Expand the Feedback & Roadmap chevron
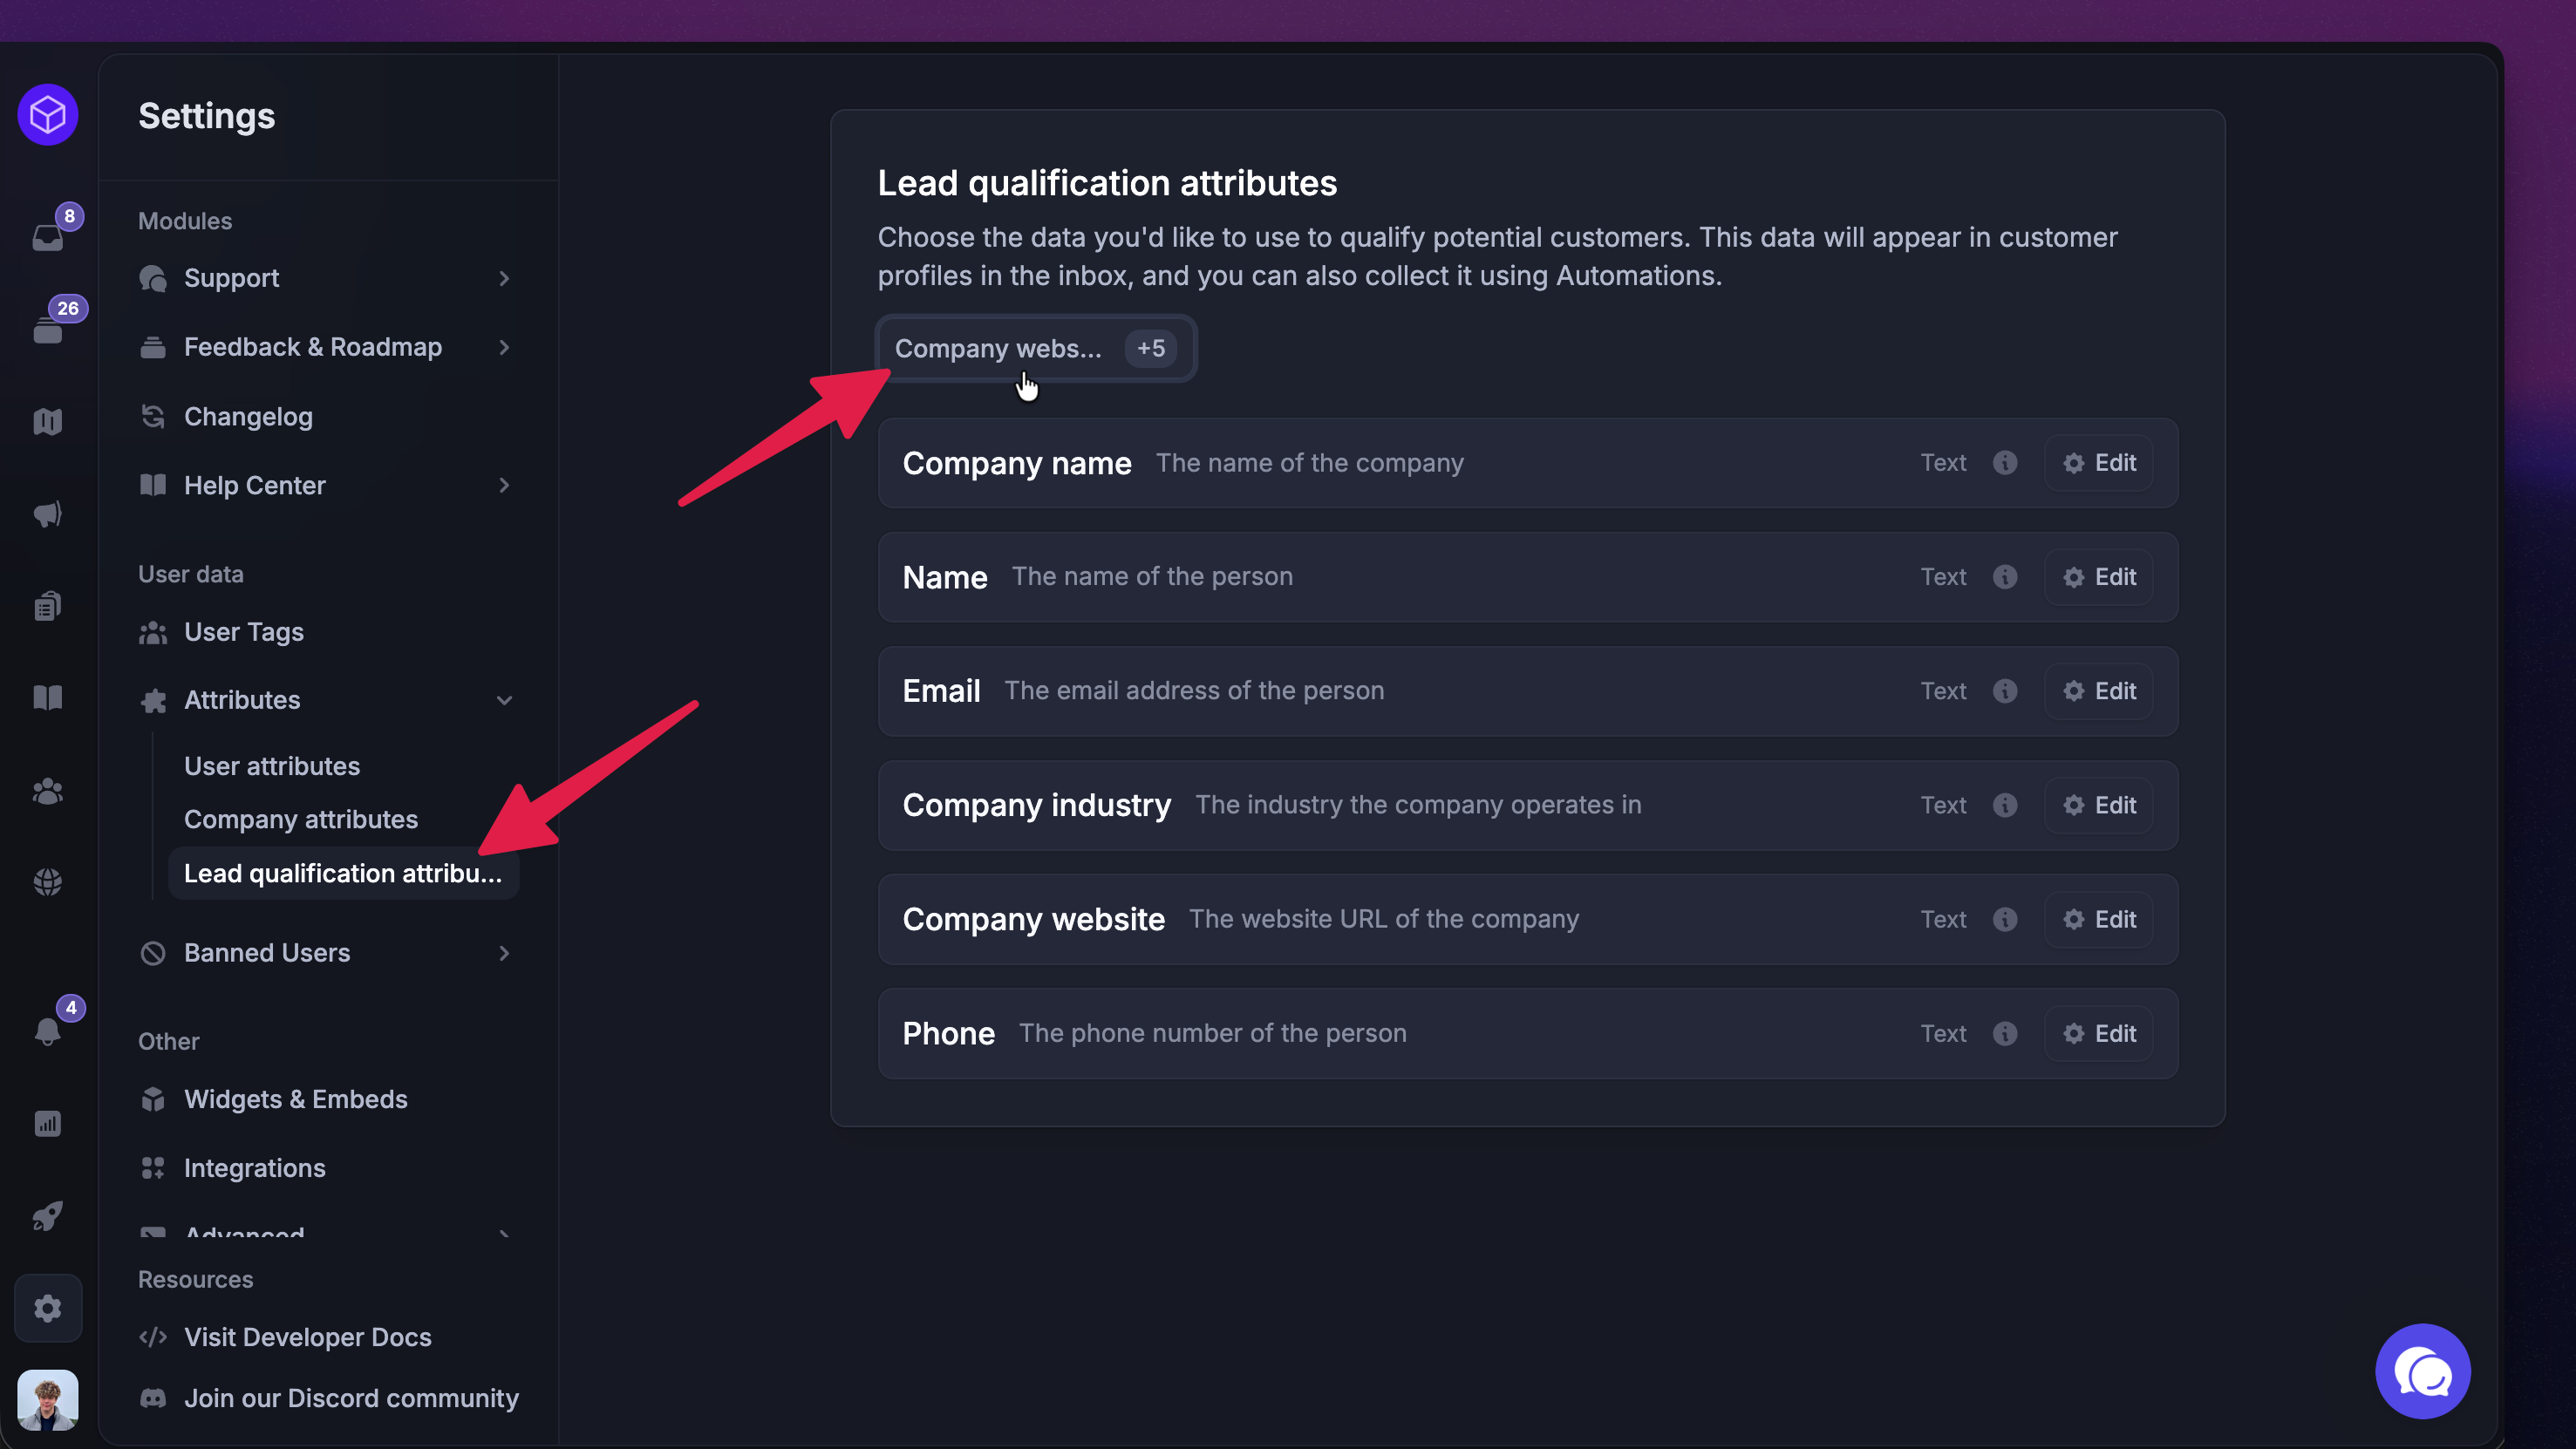Screen dimensions: 2576x1449 [x=504, y=347]
